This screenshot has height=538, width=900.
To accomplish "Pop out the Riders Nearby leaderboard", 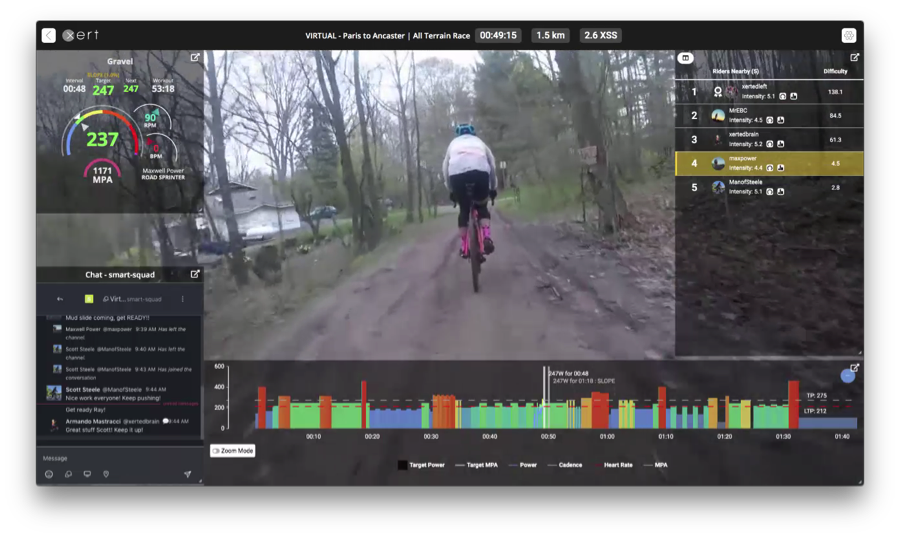I will click(x=855, y=58).
